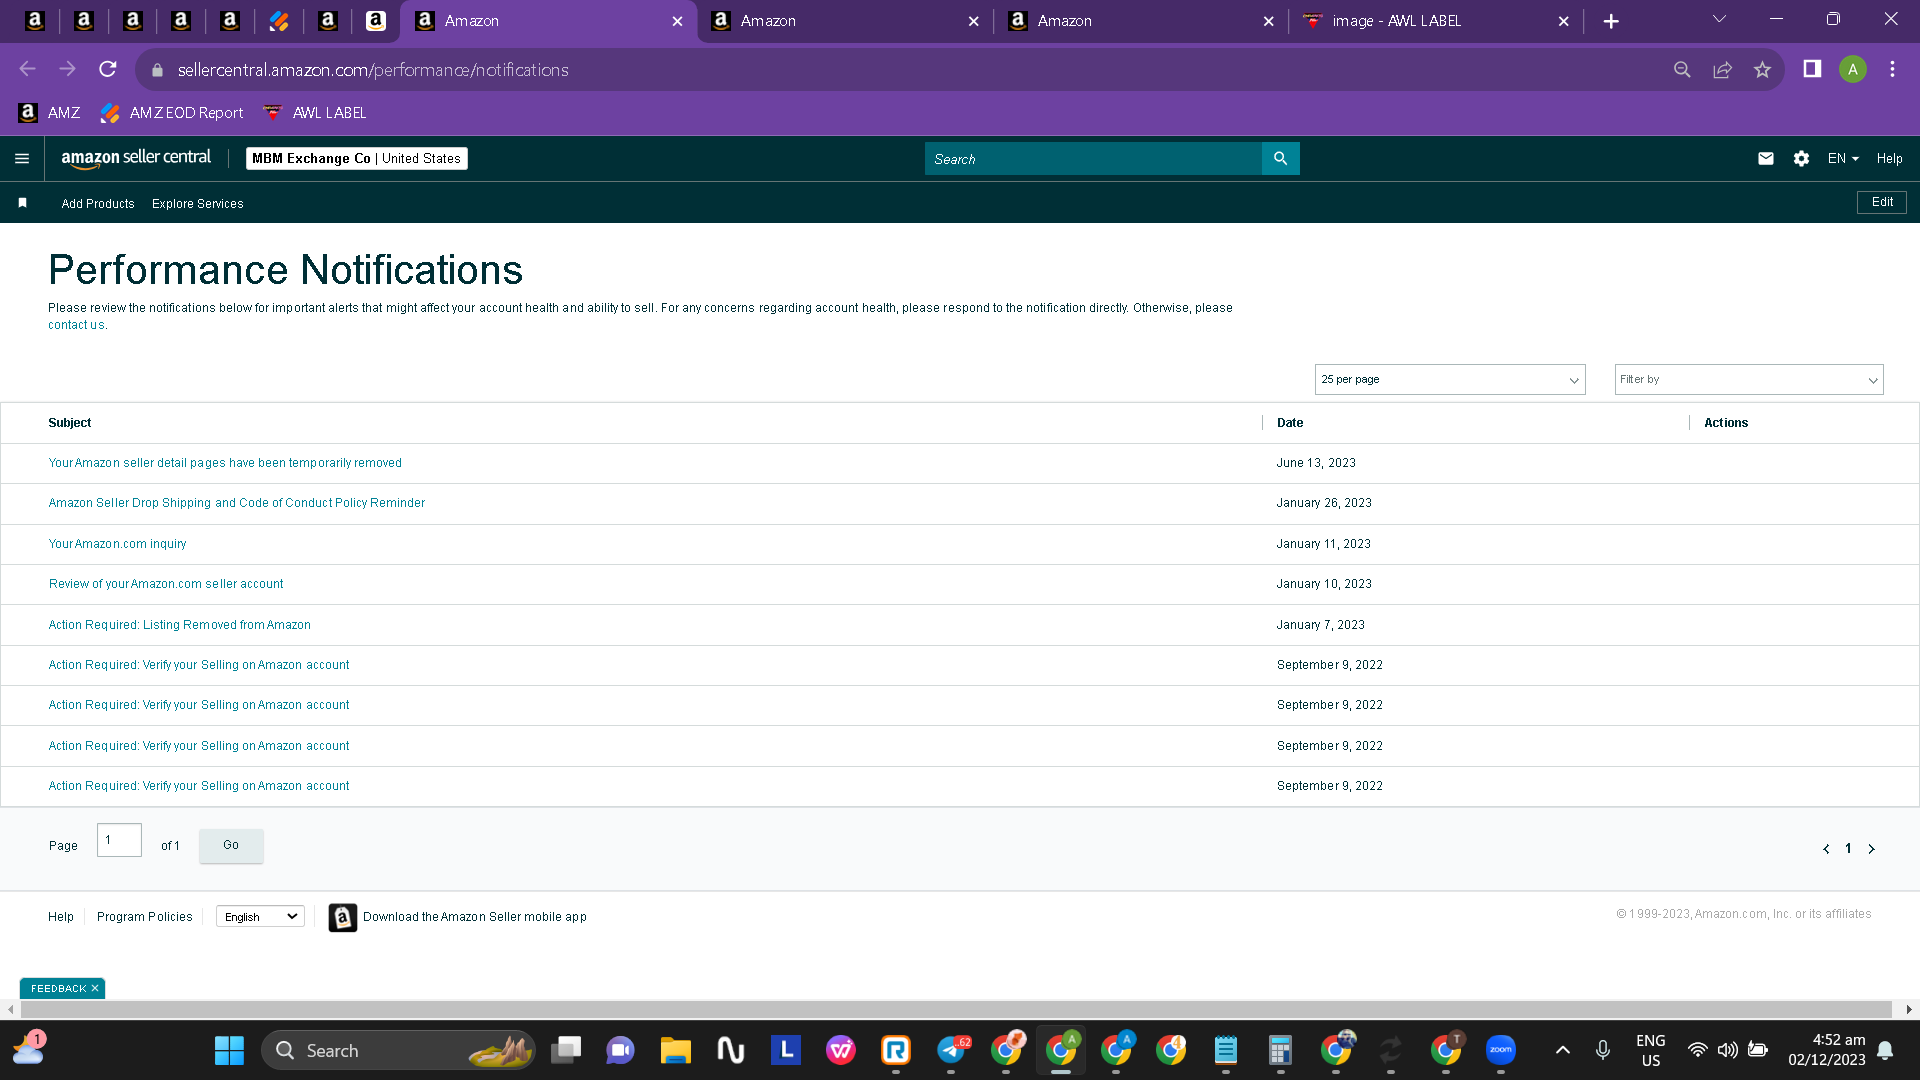Open the buyer messages envelope icon
The height and width of the screenshot is (1080, 1920).
tap(1766, 159)
